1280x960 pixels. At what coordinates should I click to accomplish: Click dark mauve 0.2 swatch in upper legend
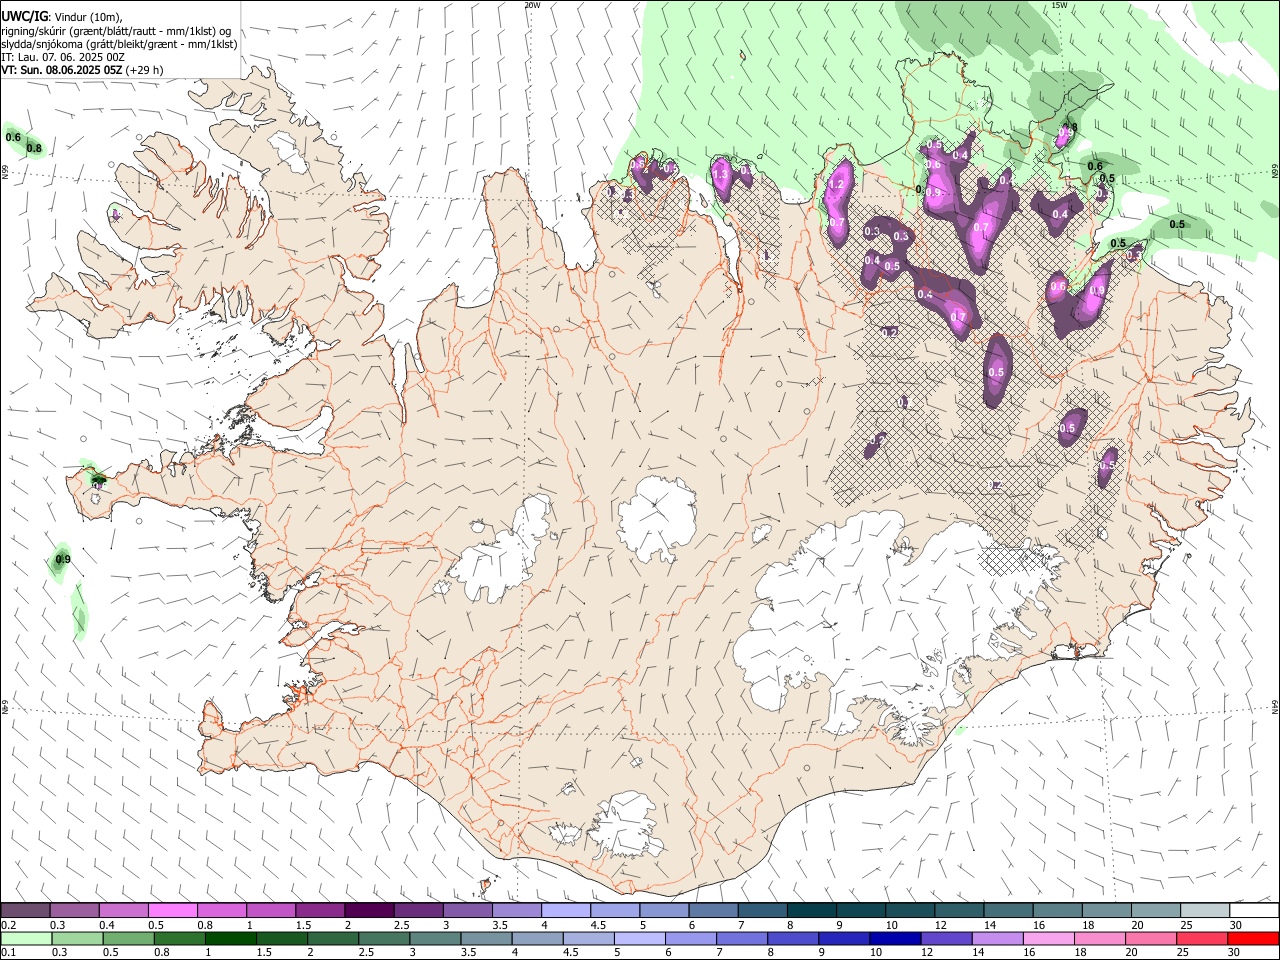pos(25,911)
